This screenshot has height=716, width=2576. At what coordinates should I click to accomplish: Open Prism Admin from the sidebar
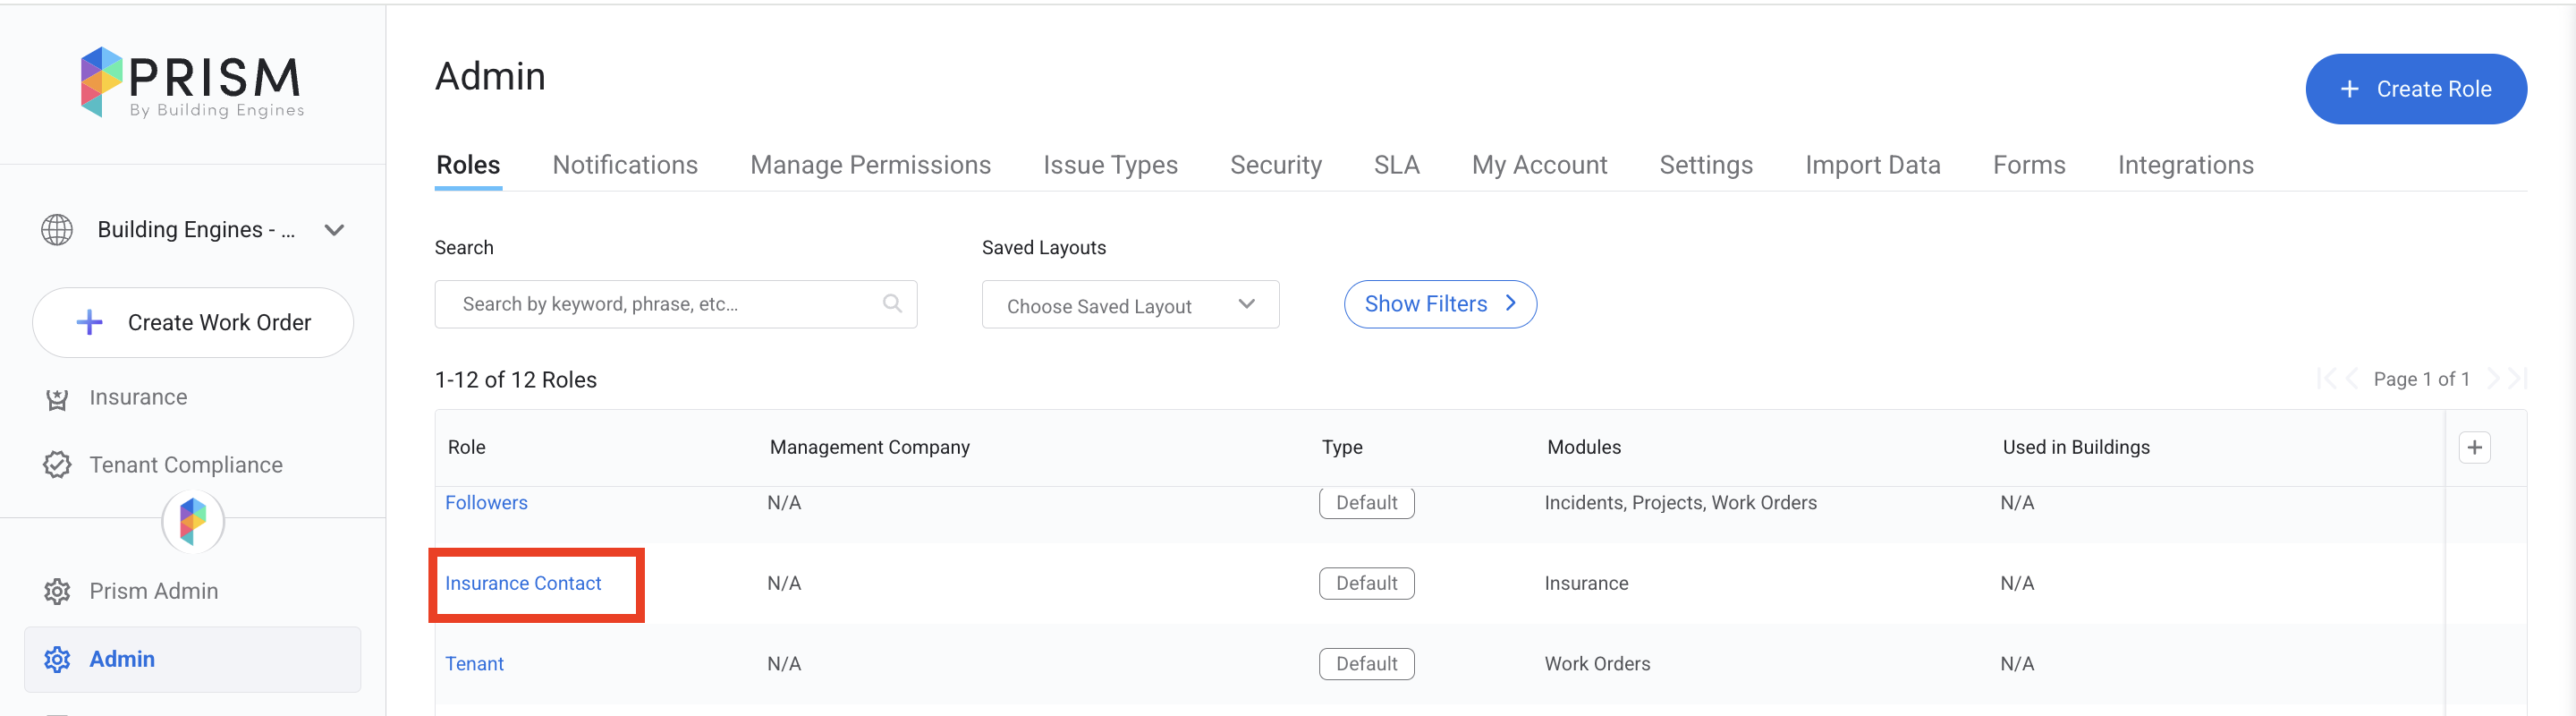click(153, 591)
